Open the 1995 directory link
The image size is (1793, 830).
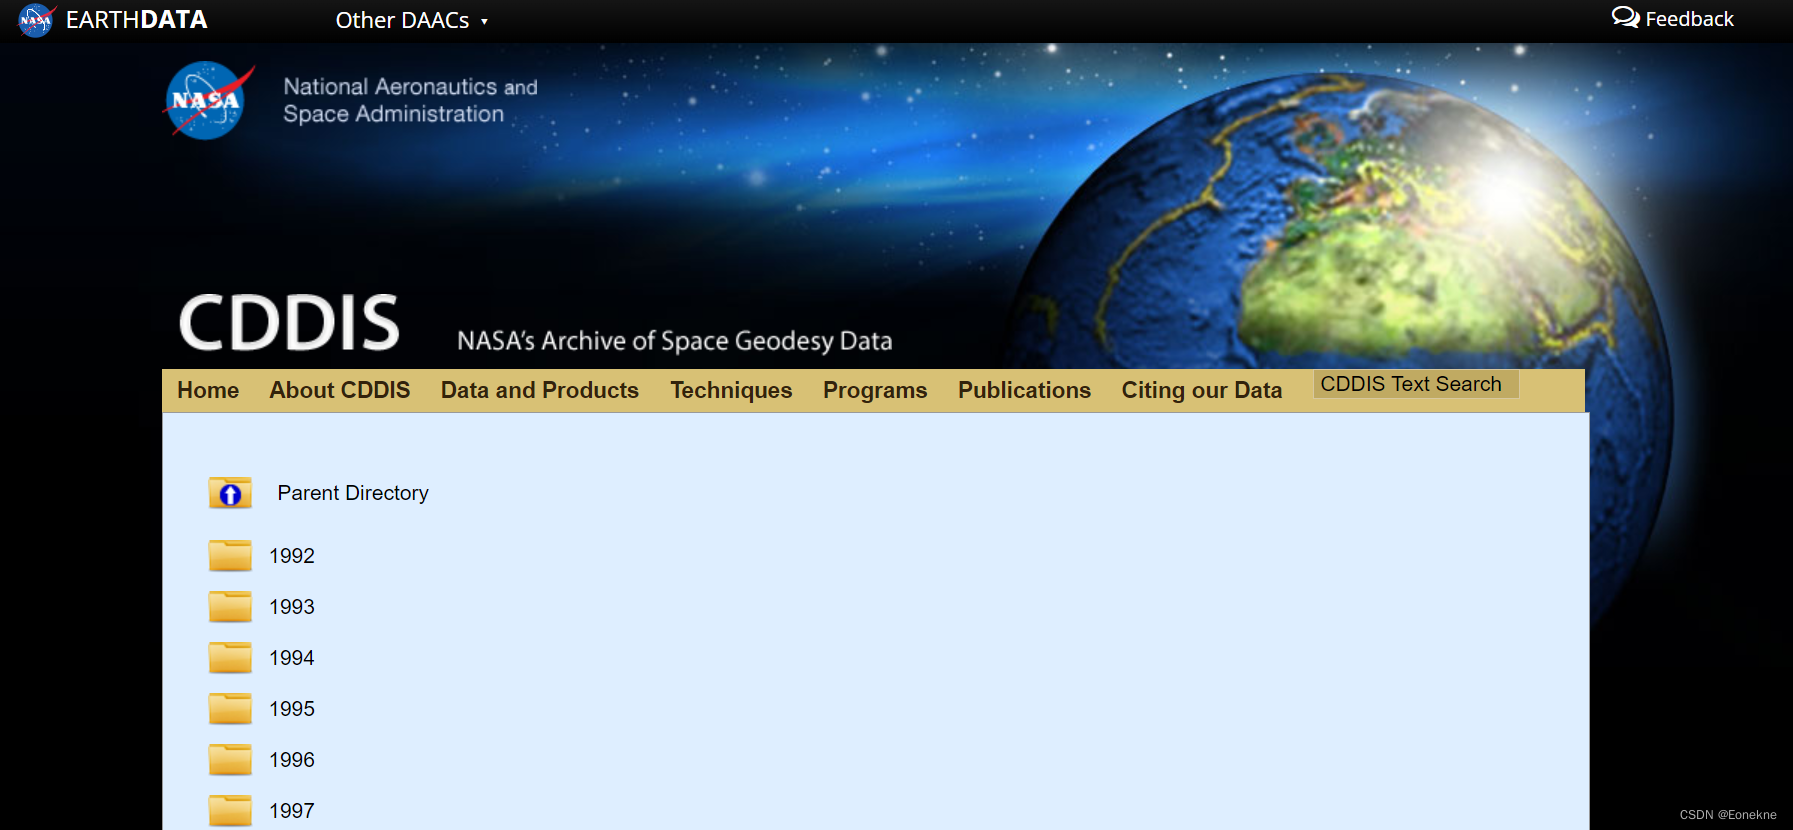click(292, 709)
